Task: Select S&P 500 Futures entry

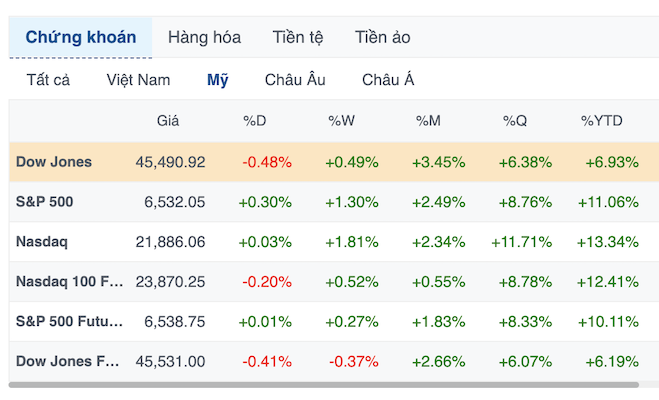Action: 69,322
